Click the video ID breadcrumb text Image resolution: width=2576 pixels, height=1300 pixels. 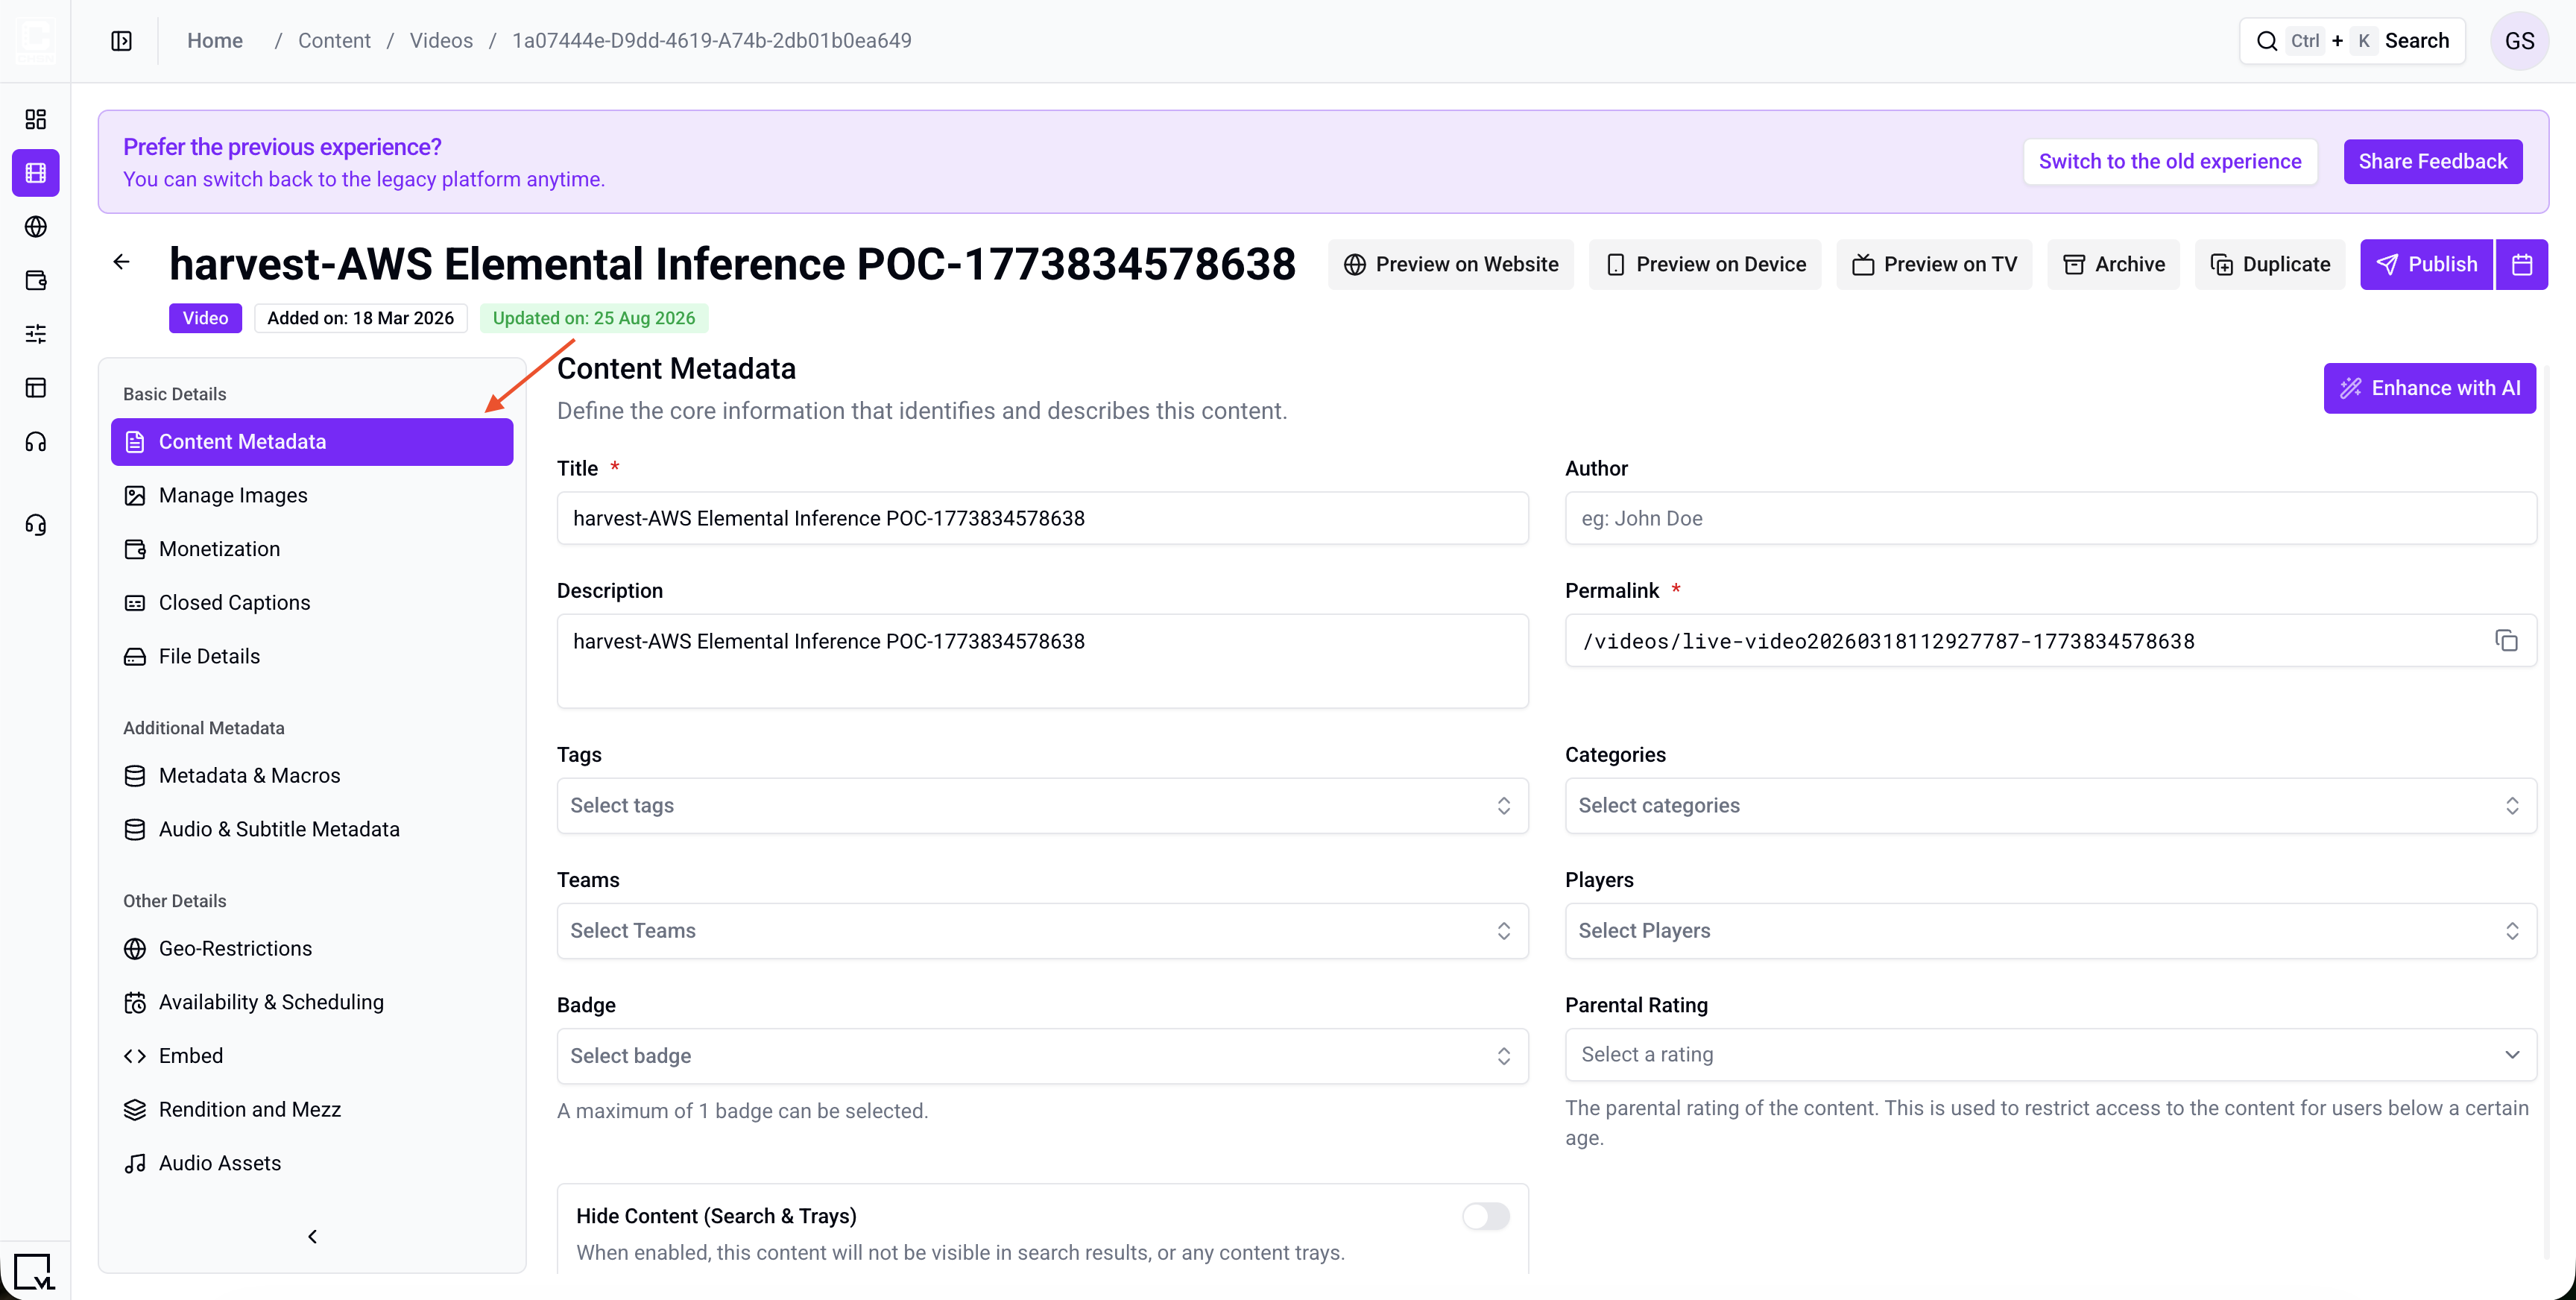click(712, 41)
